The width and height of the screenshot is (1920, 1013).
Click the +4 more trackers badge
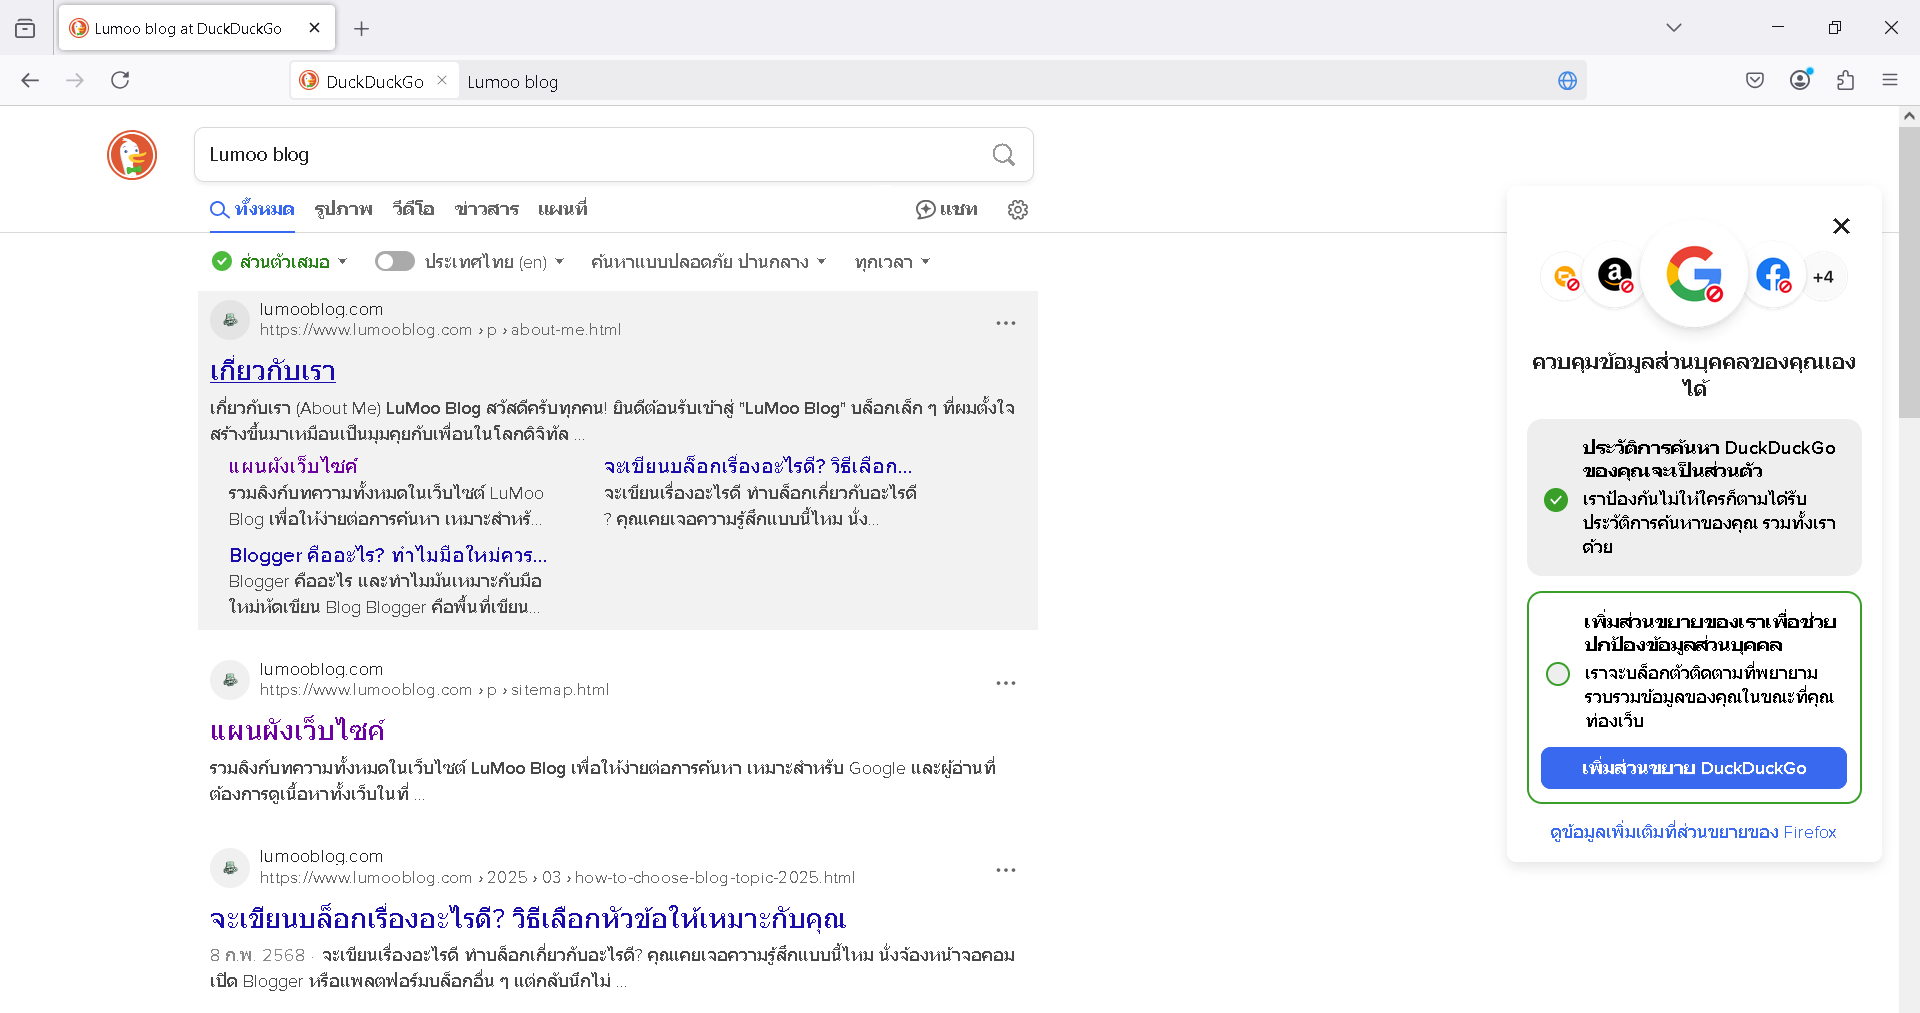(x=1823, y=277)
